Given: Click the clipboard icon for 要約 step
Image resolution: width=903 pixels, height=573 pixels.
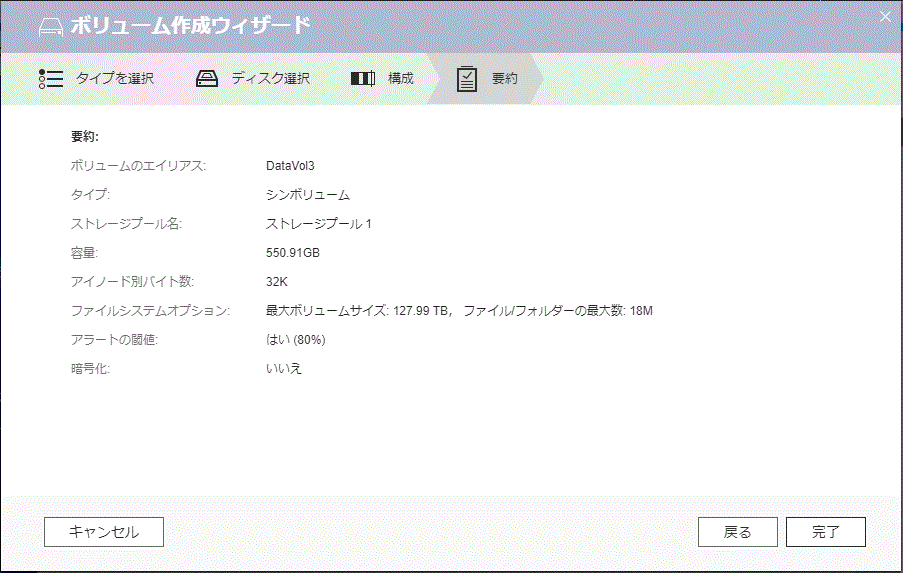Looking at the screenshot, I should [467, 78].
